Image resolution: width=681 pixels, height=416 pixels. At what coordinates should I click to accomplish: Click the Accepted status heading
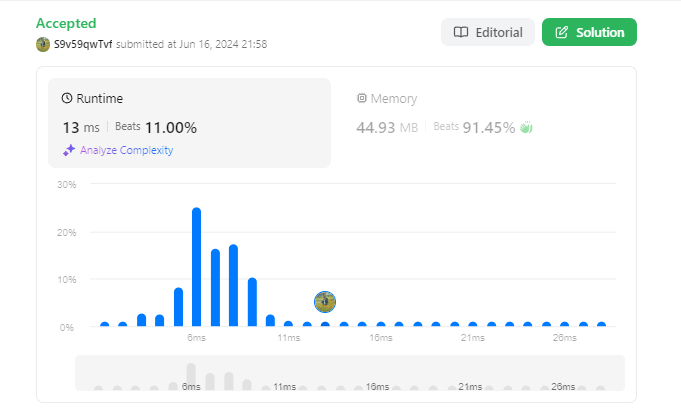coord(66,23)
